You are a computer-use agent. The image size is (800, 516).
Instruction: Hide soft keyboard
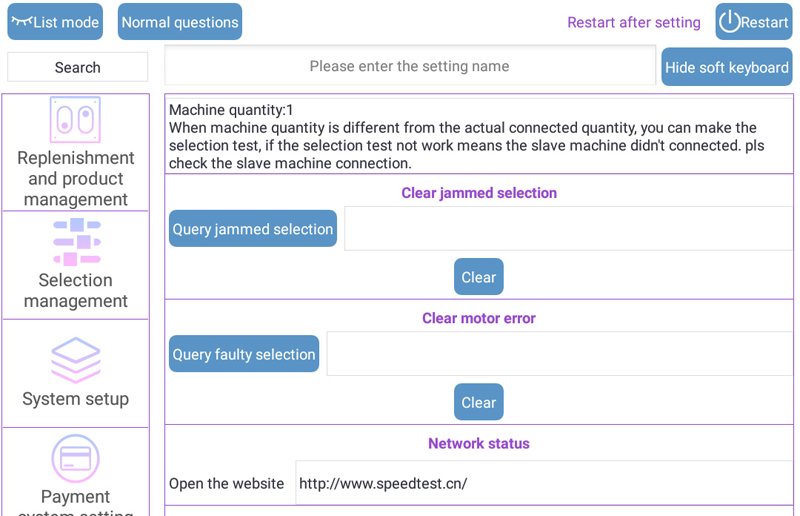click(727, 67)
